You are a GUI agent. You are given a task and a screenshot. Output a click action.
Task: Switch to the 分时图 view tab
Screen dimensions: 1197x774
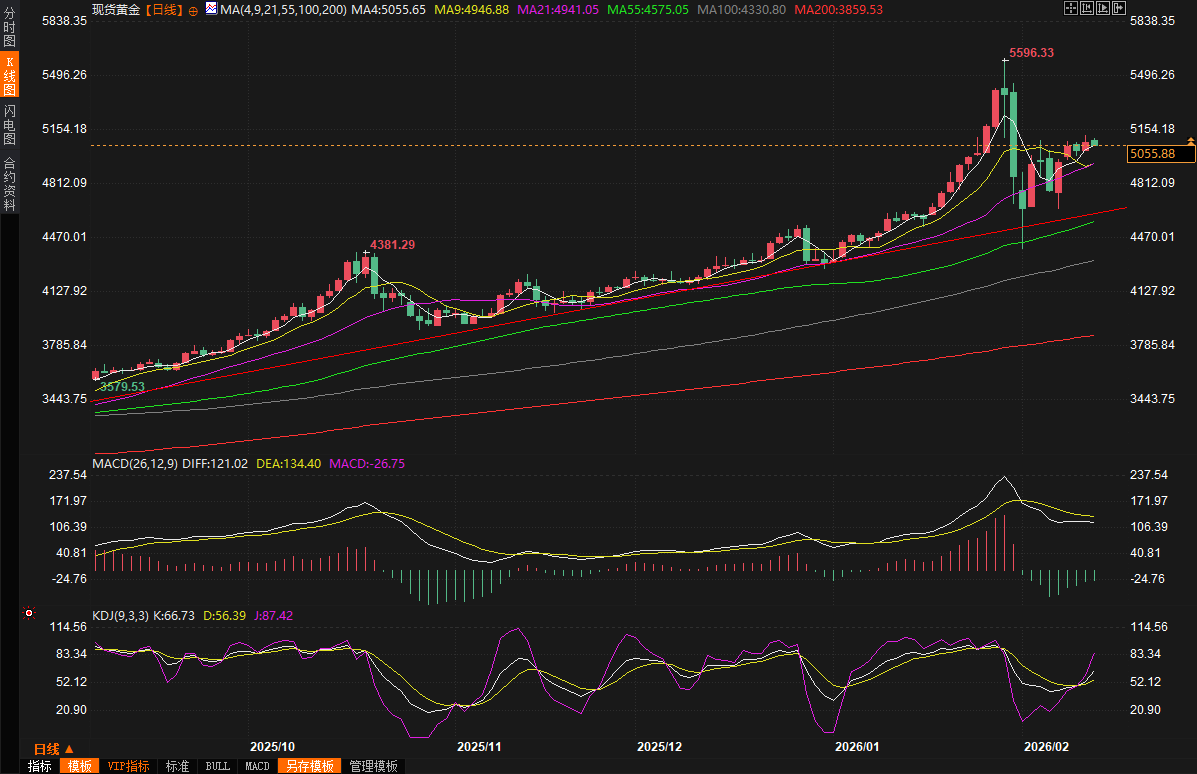(x=9, y=27)
